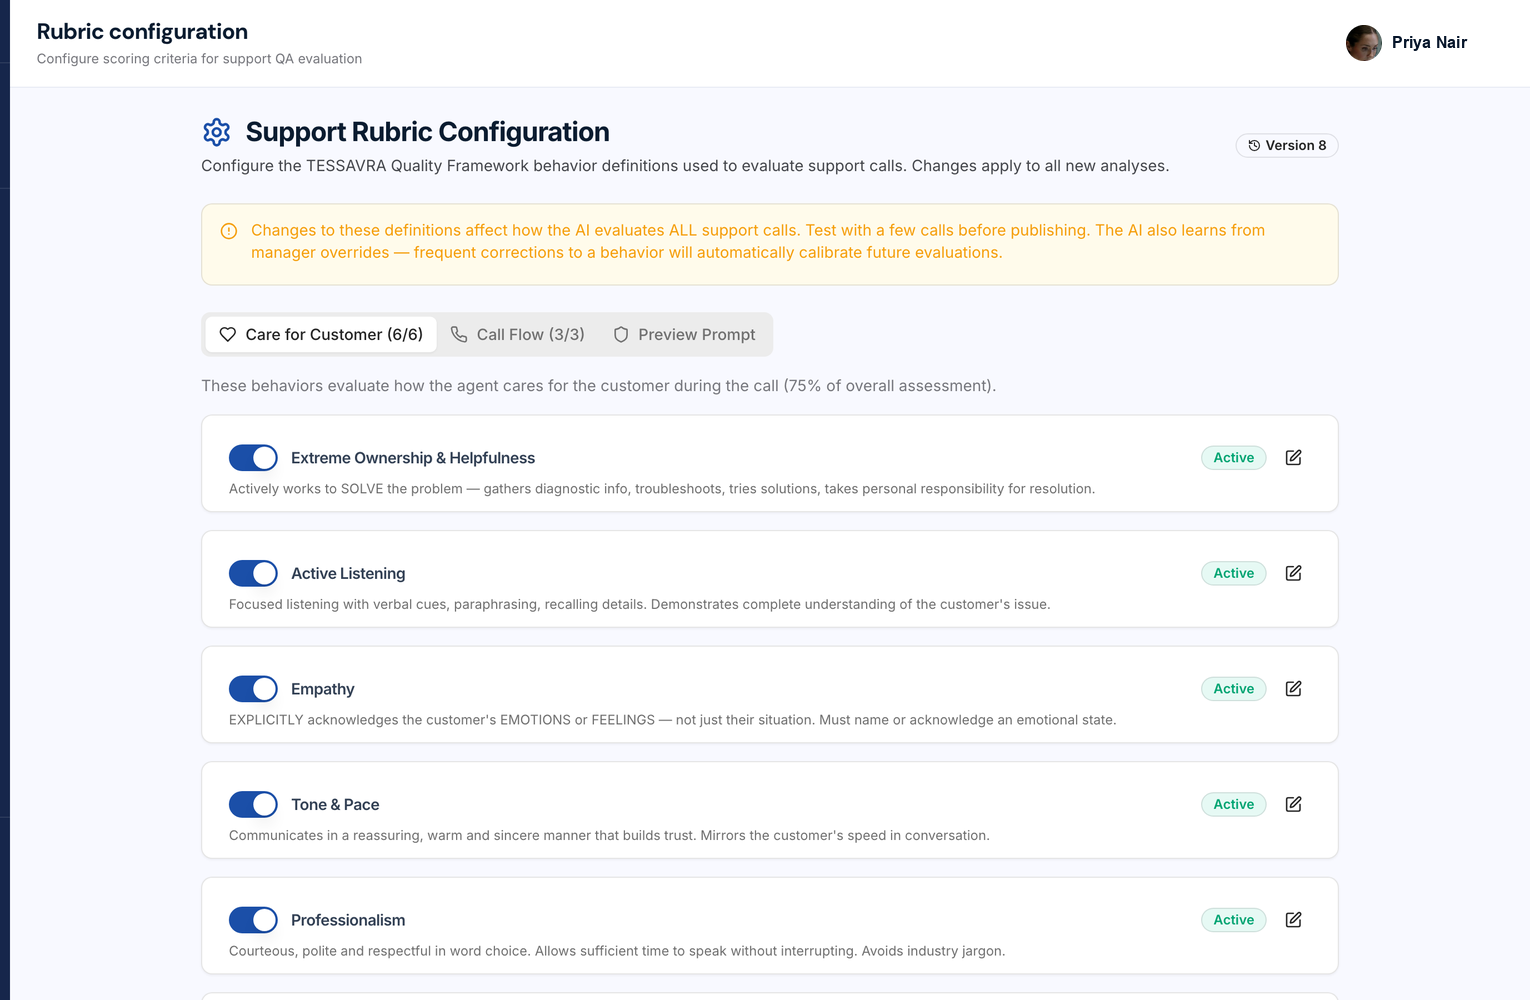The height and width of the screenshot is (1000, 1530).
Task: Click the Tone & Pace behavior title
Action: tap(335, 804)
